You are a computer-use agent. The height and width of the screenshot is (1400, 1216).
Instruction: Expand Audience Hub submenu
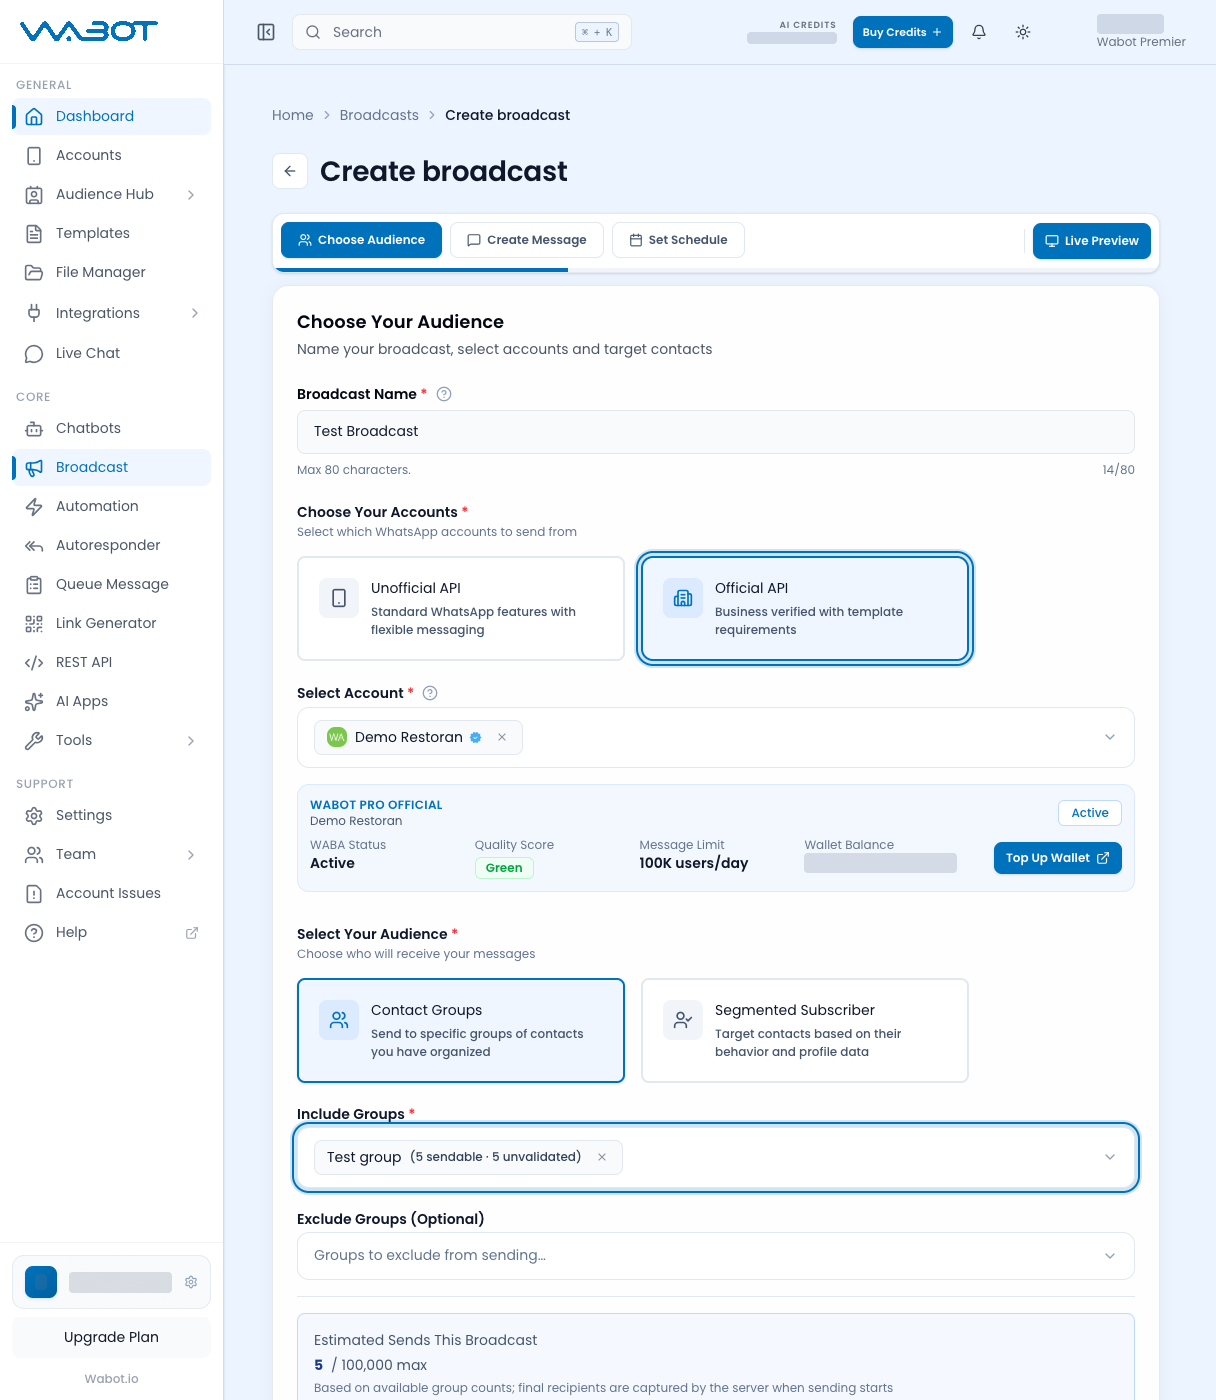(191, 194)
